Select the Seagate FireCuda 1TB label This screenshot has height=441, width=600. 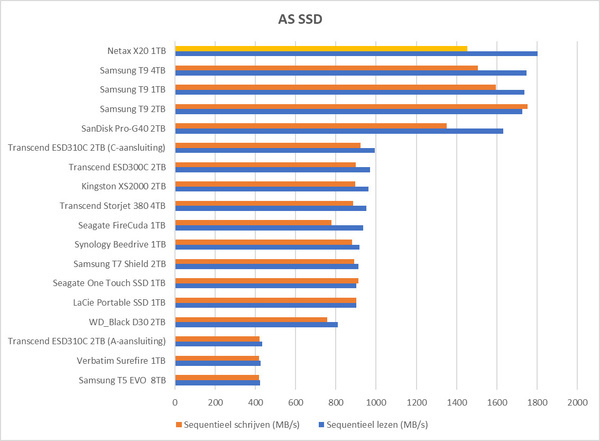pyautogui.click(x=122, y=225)
